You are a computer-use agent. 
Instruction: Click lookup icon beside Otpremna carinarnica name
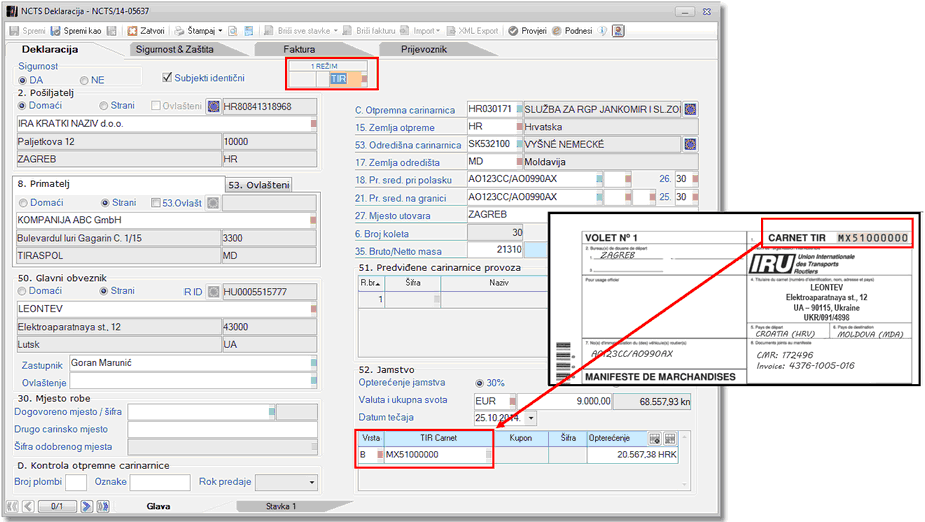click(x=690, y=109)
